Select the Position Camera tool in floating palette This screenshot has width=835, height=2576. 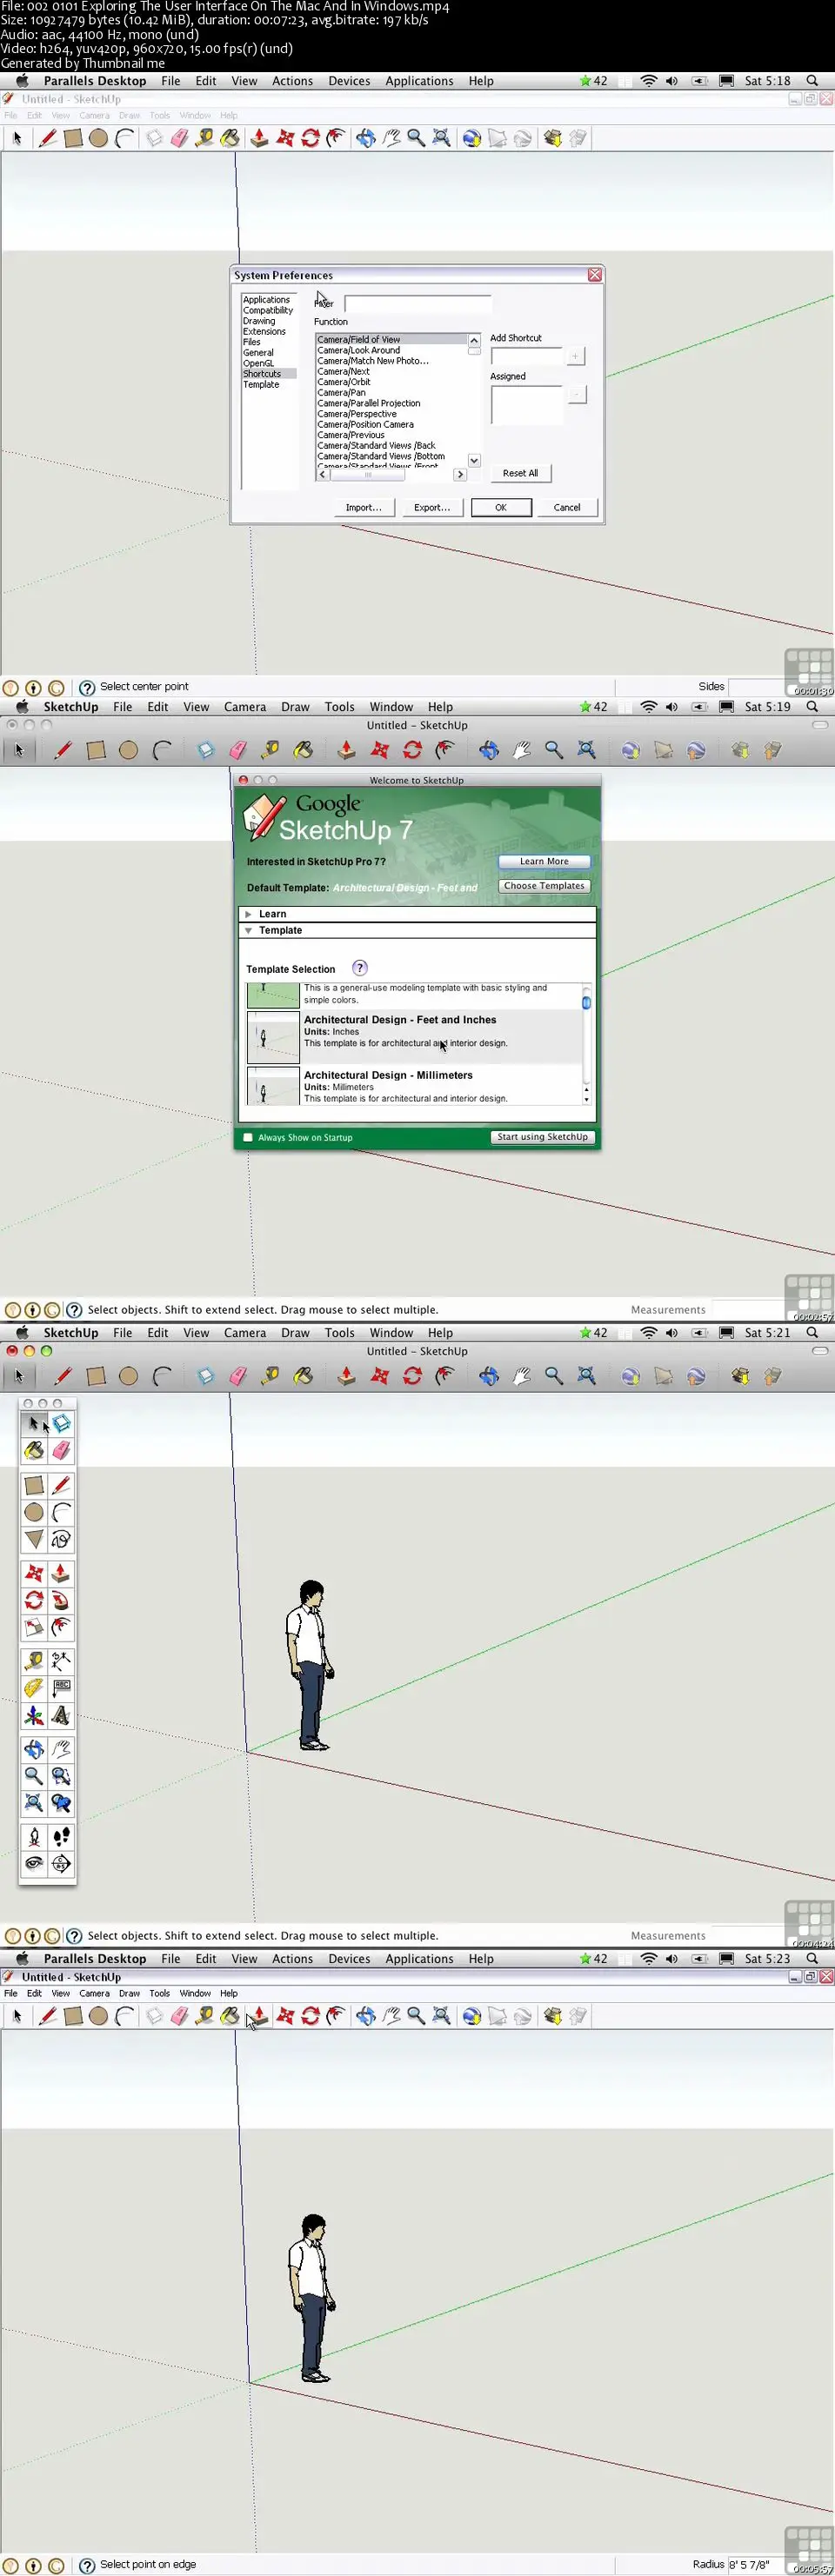coord(34,1837)
